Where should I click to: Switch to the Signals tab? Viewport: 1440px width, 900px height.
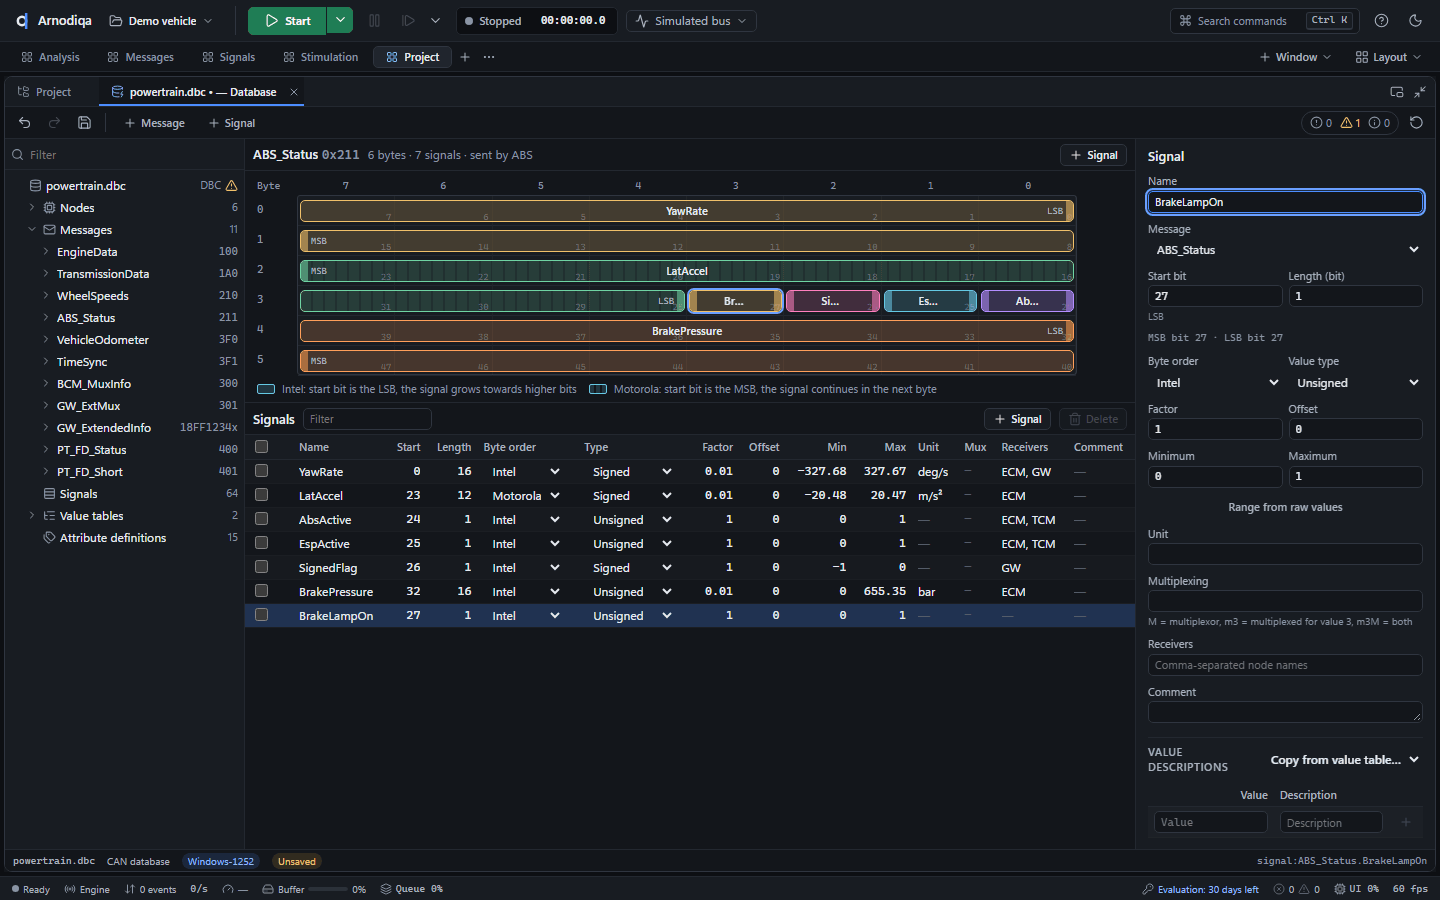[228, 57]
